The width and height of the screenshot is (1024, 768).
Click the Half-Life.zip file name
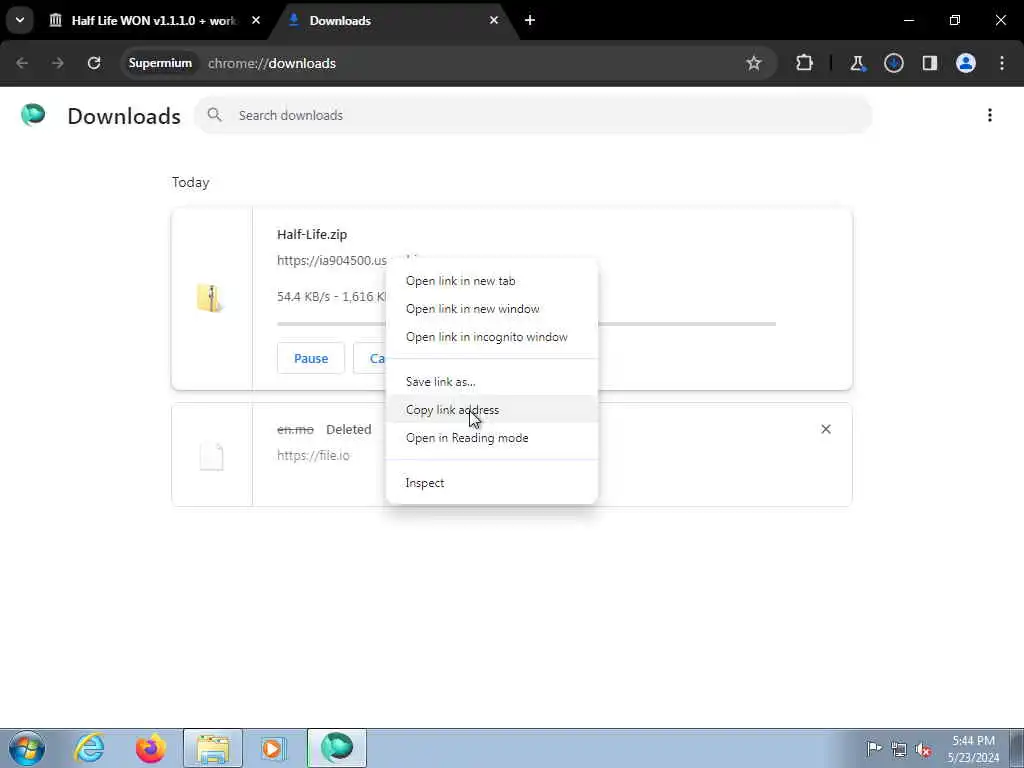312,234
